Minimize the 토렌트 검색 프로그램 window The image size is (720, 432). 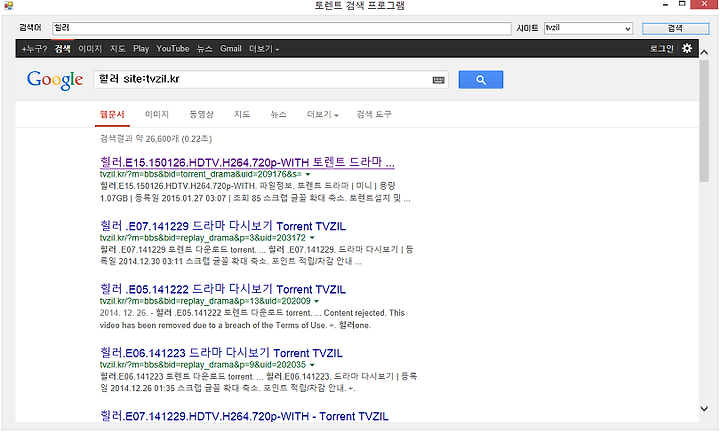(665, 5)
